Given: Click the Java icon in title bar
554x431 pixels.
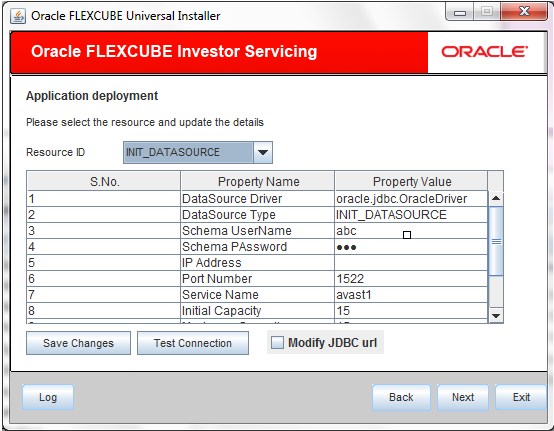Looking at the screenshot, I should 18,16.
